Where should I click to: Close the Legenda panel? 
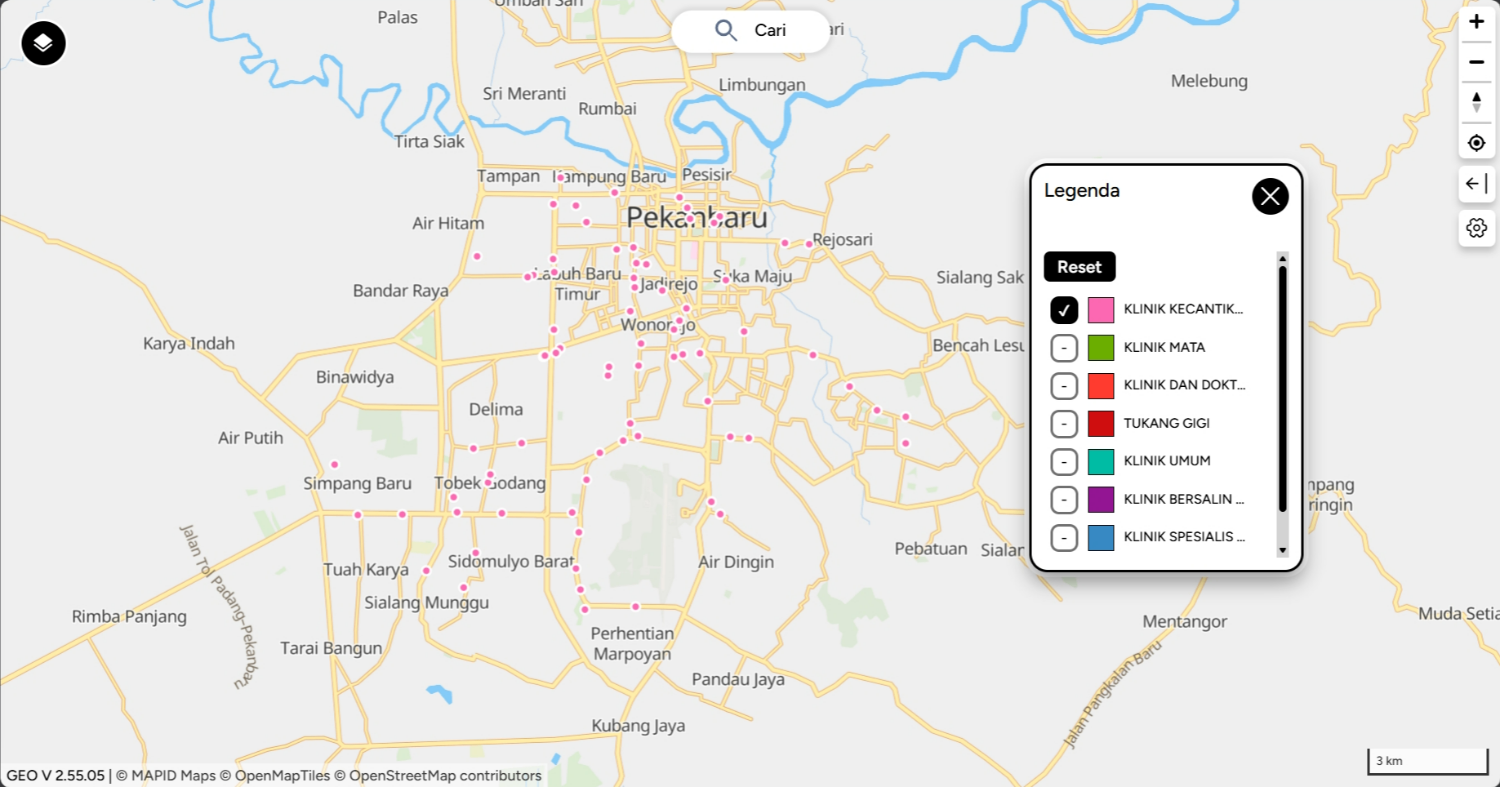(x=1270, y=196)
